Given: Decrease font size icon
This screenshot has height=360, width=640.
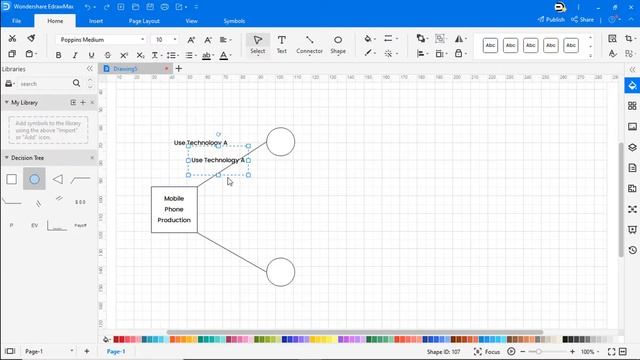Looking at the screenshot, I should click(208, 40).
